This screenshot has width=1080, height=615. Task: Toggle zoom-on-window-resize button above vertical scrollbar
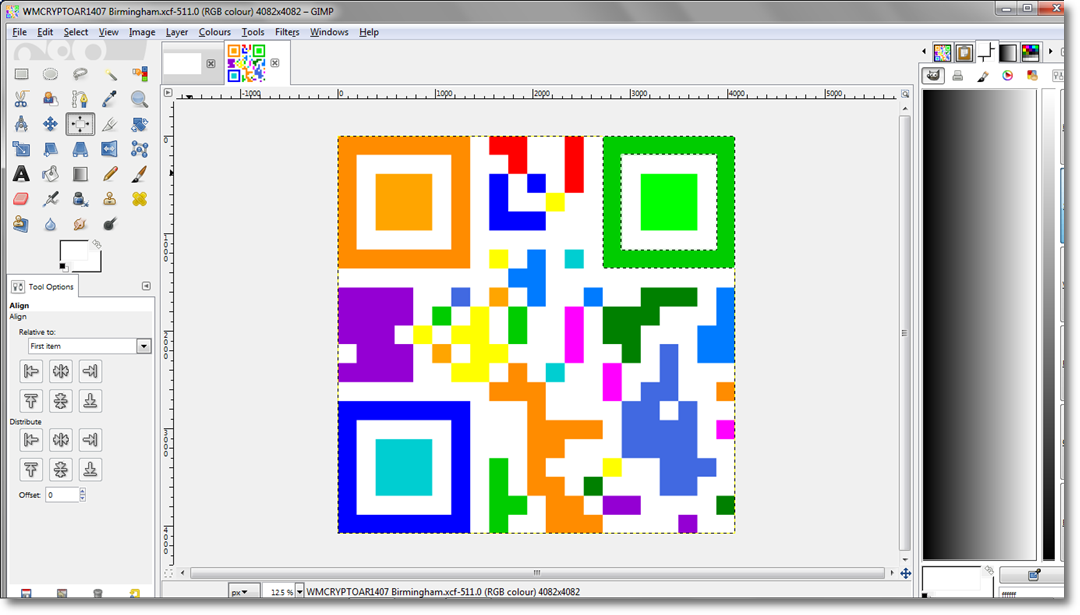pyautogui.click(x=905, y=94)
